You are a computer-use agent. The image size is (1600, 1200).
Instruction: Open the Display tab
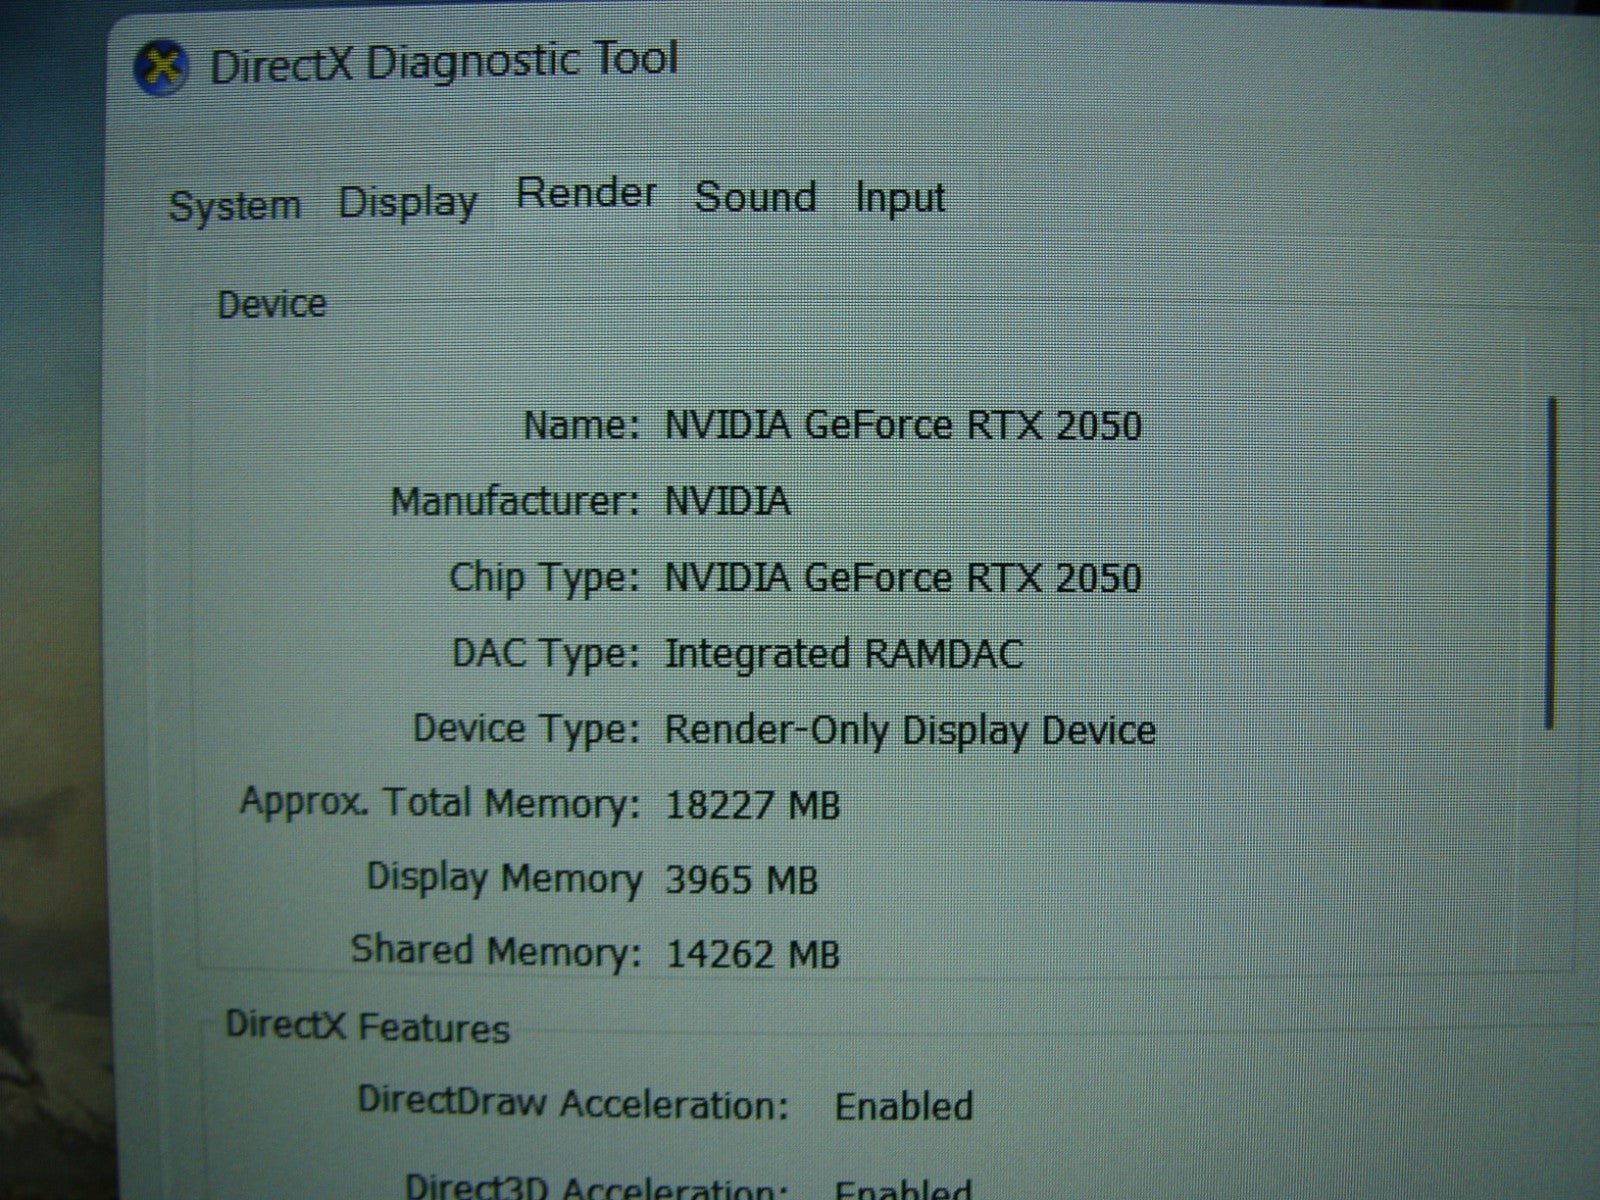[407, 203]
